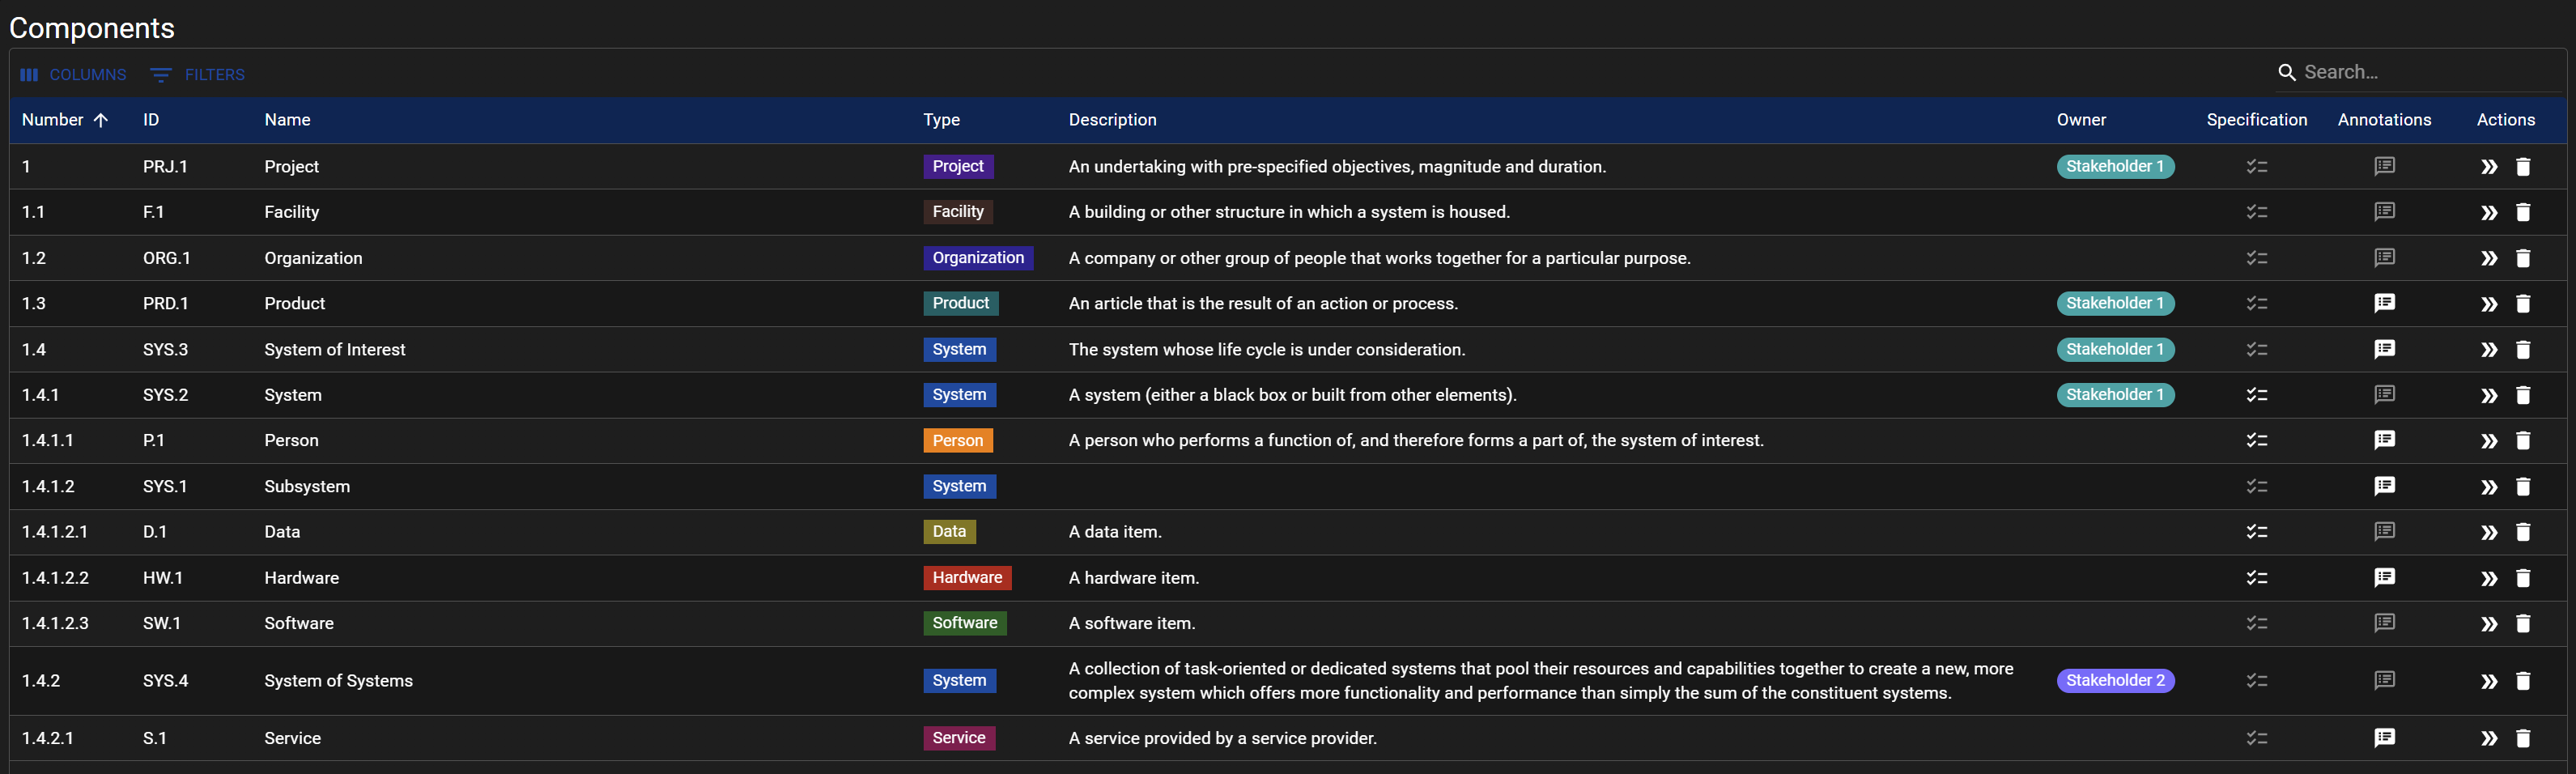Image resolution: width=2576 pixels, height=774 pixels.
Task: Delete the Project component
Action: 2522,167
